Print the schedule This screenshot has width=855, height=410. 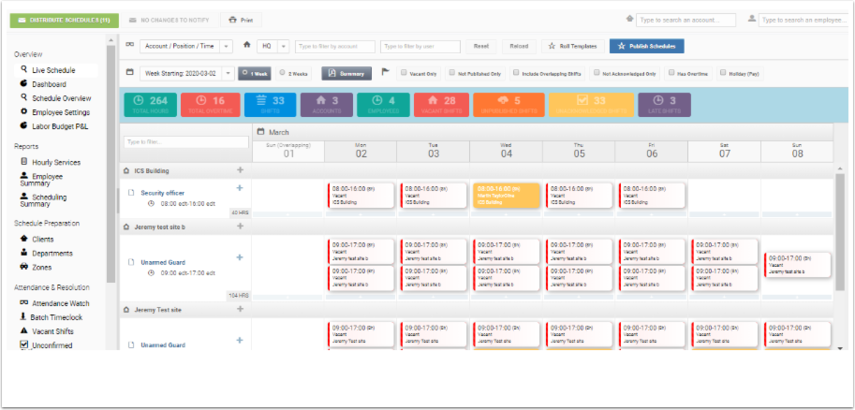[241, 20]
